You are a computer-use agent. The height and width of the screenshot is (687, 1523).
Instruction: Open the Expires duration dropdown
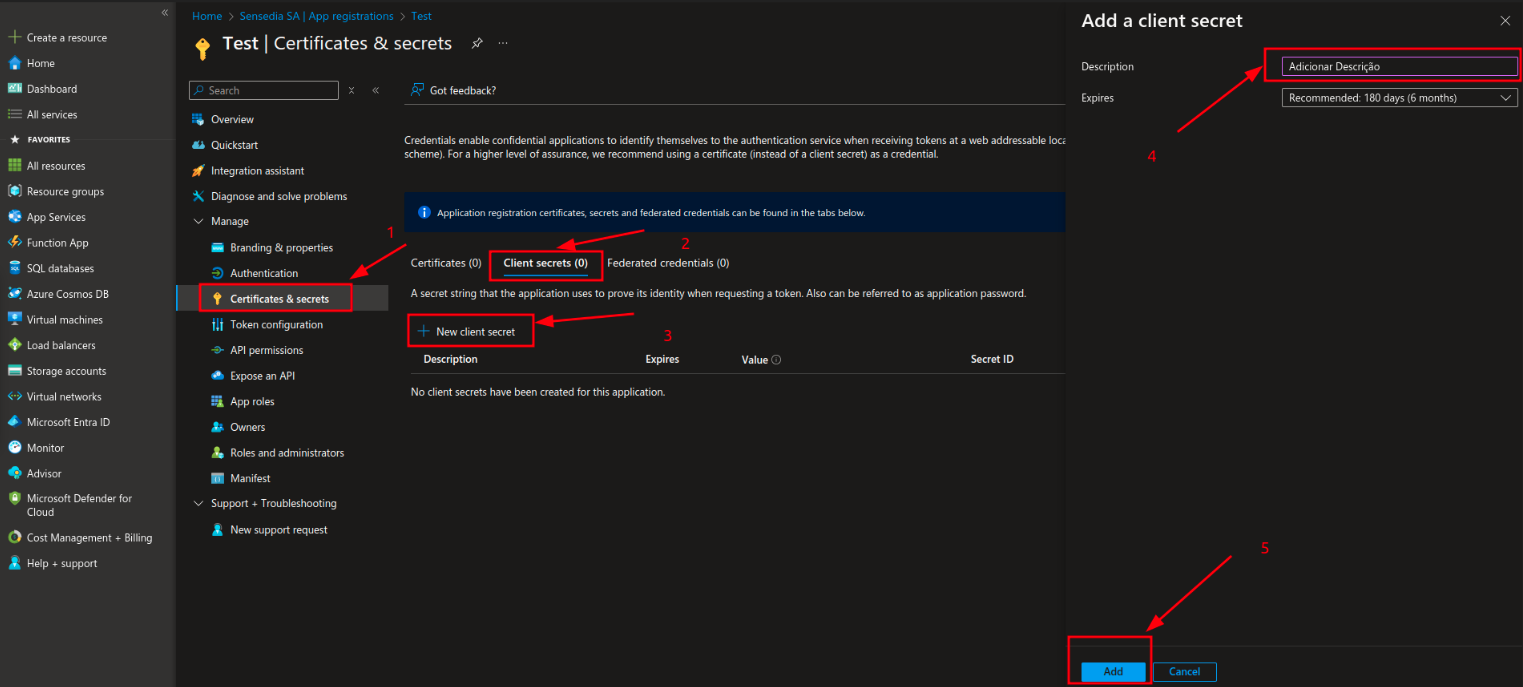point(1399,98)
